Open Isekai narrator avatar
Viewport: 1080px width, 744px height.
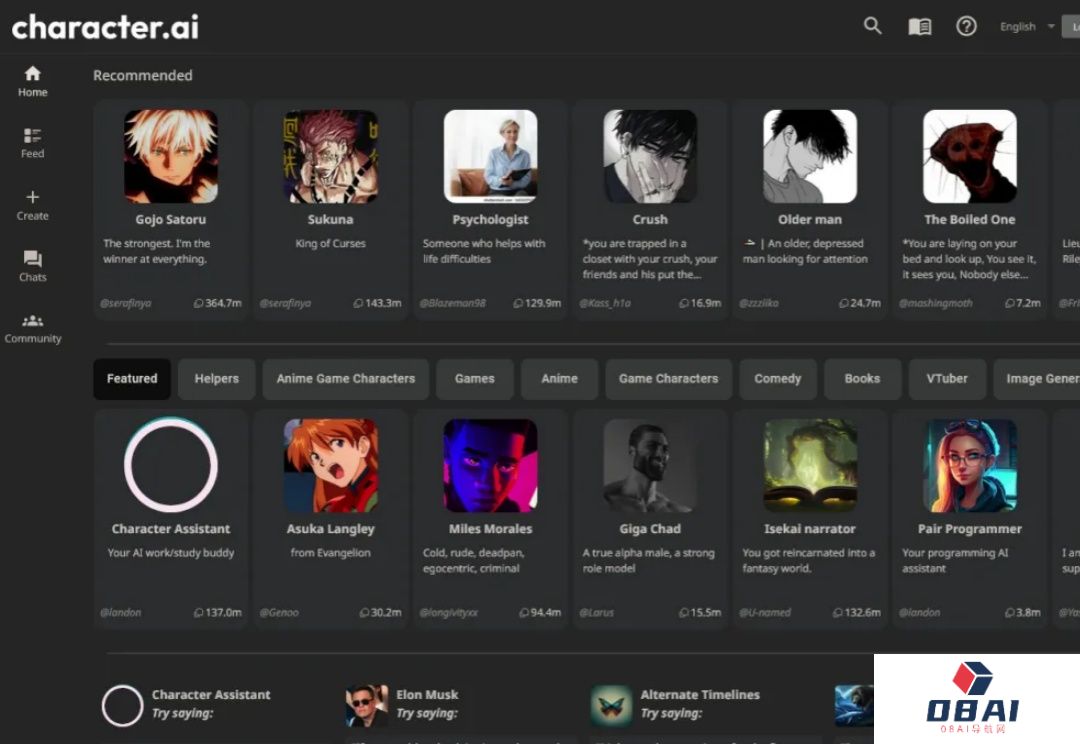pyautogui.click(x=810, y=466)
